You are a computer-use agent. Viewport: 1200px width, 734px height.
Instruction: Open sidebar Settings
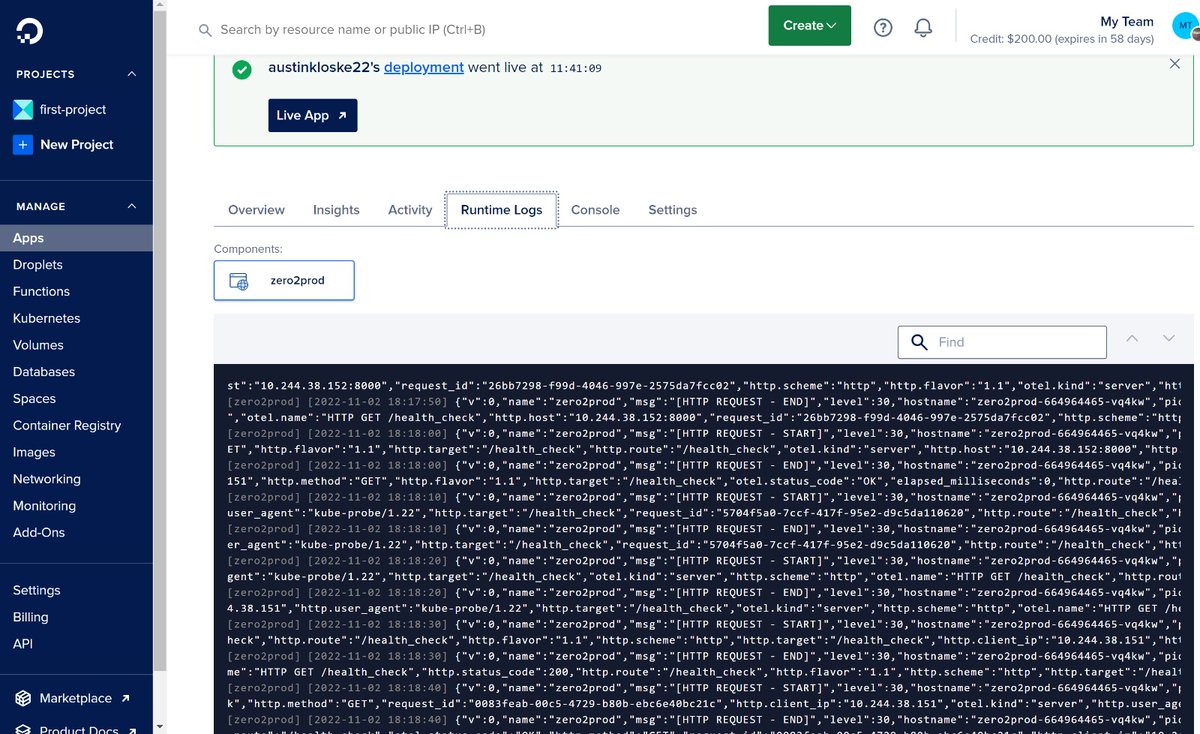[x=36, y=591]
